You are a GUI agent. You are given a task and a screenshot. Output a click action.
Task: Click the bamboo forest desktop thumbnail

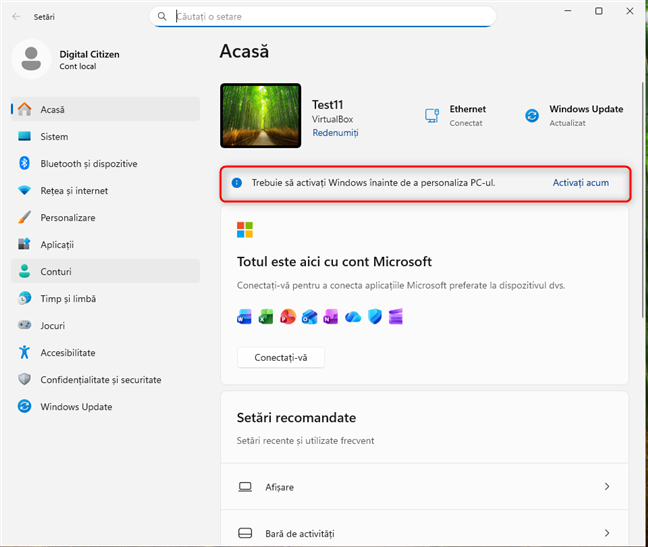click(x=260, y=115)
